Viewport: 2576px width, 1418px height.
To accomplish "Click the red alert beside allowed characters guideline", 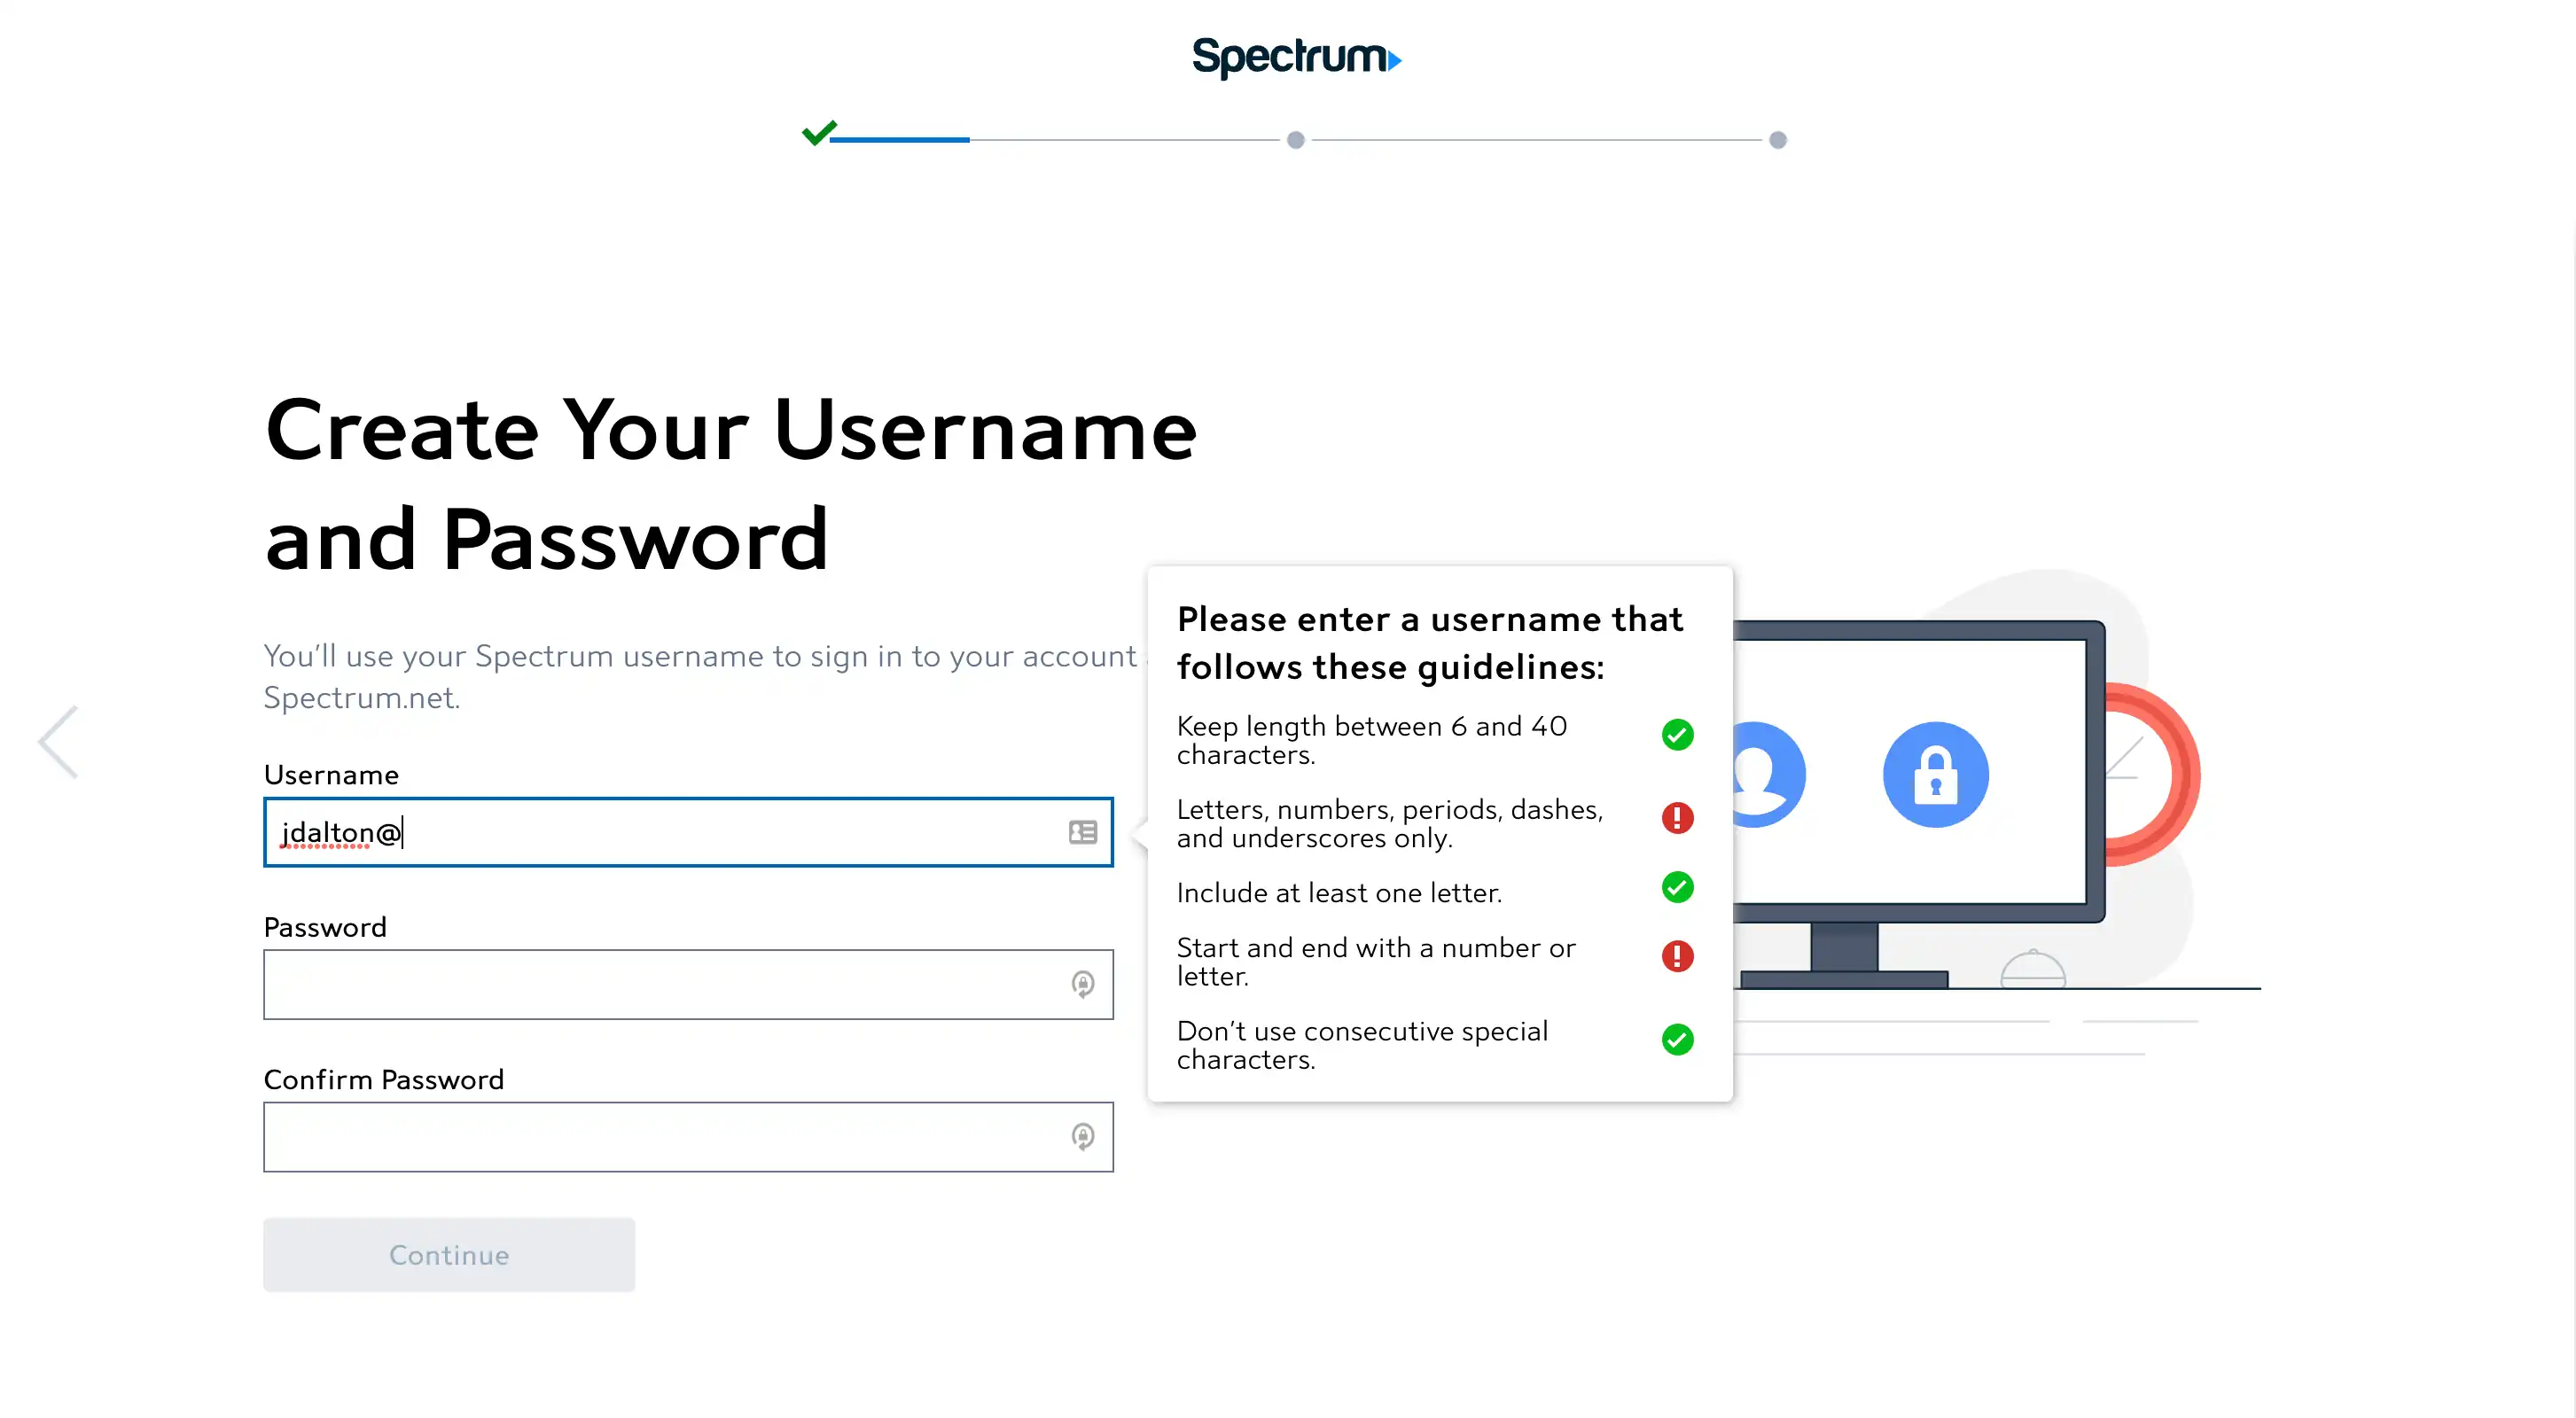I will 1678,818.
